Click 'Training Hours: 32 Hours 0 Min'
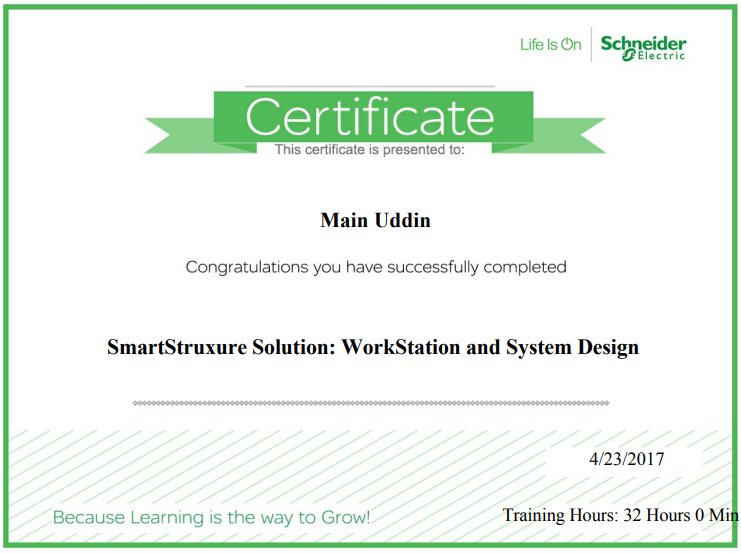 point(620,515)
